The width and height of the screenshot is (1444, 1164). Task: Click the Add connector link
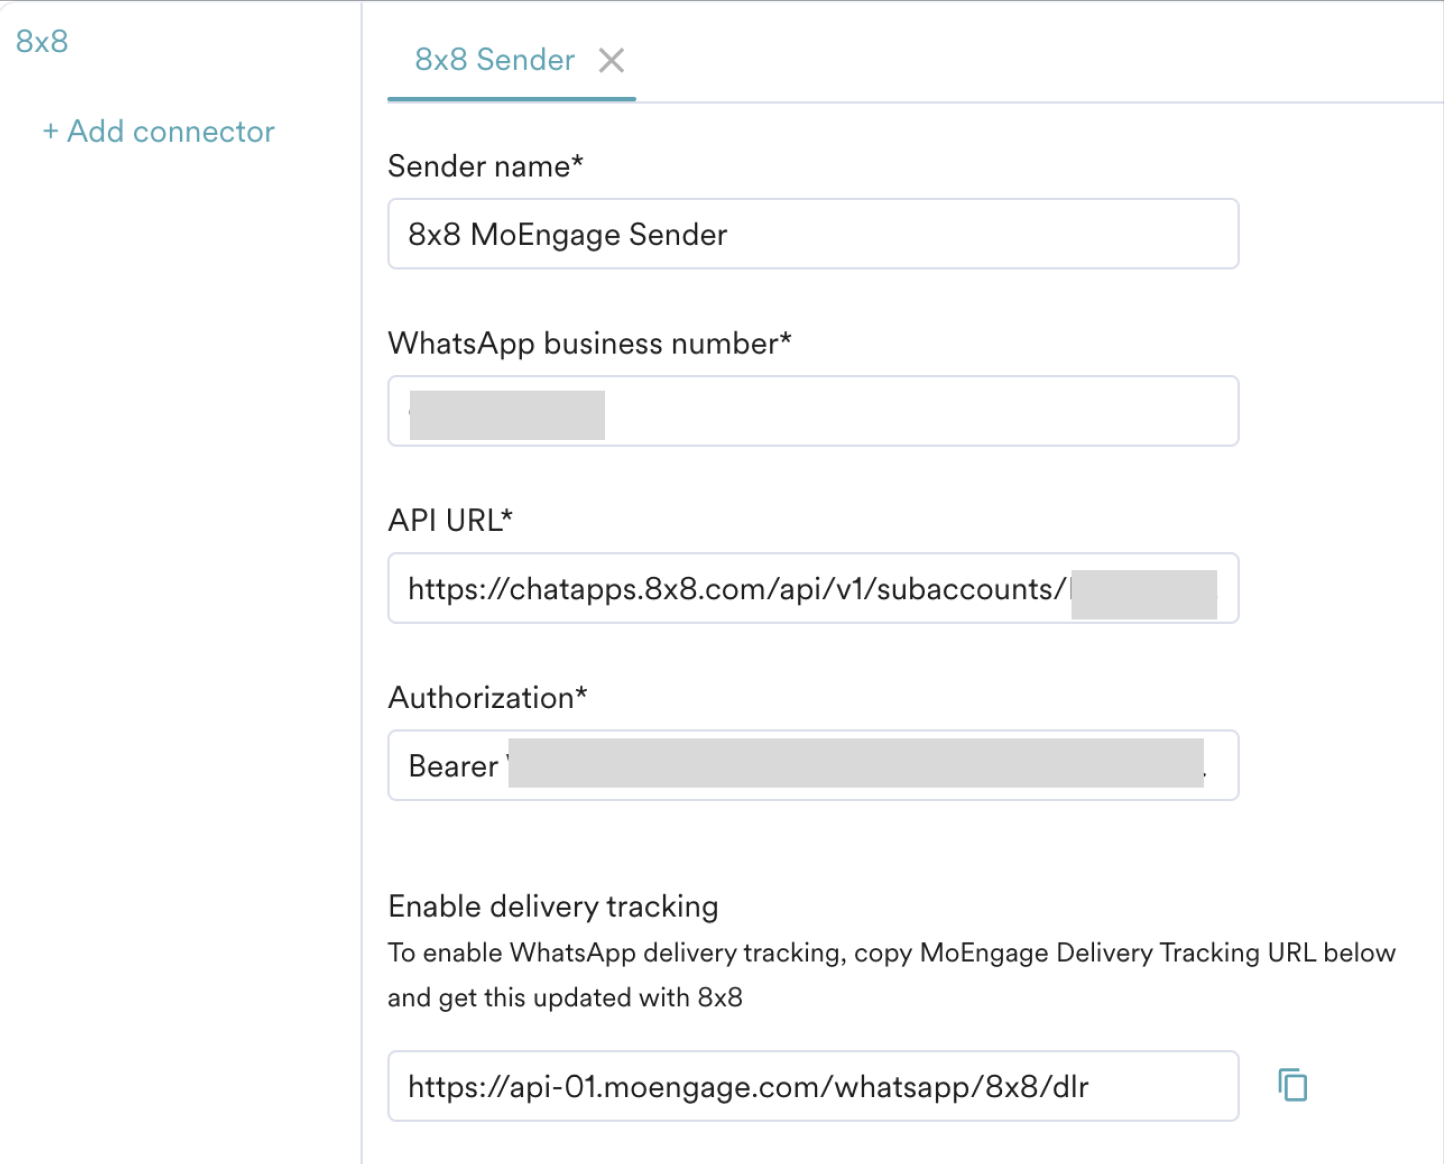[x=158, y=131]
